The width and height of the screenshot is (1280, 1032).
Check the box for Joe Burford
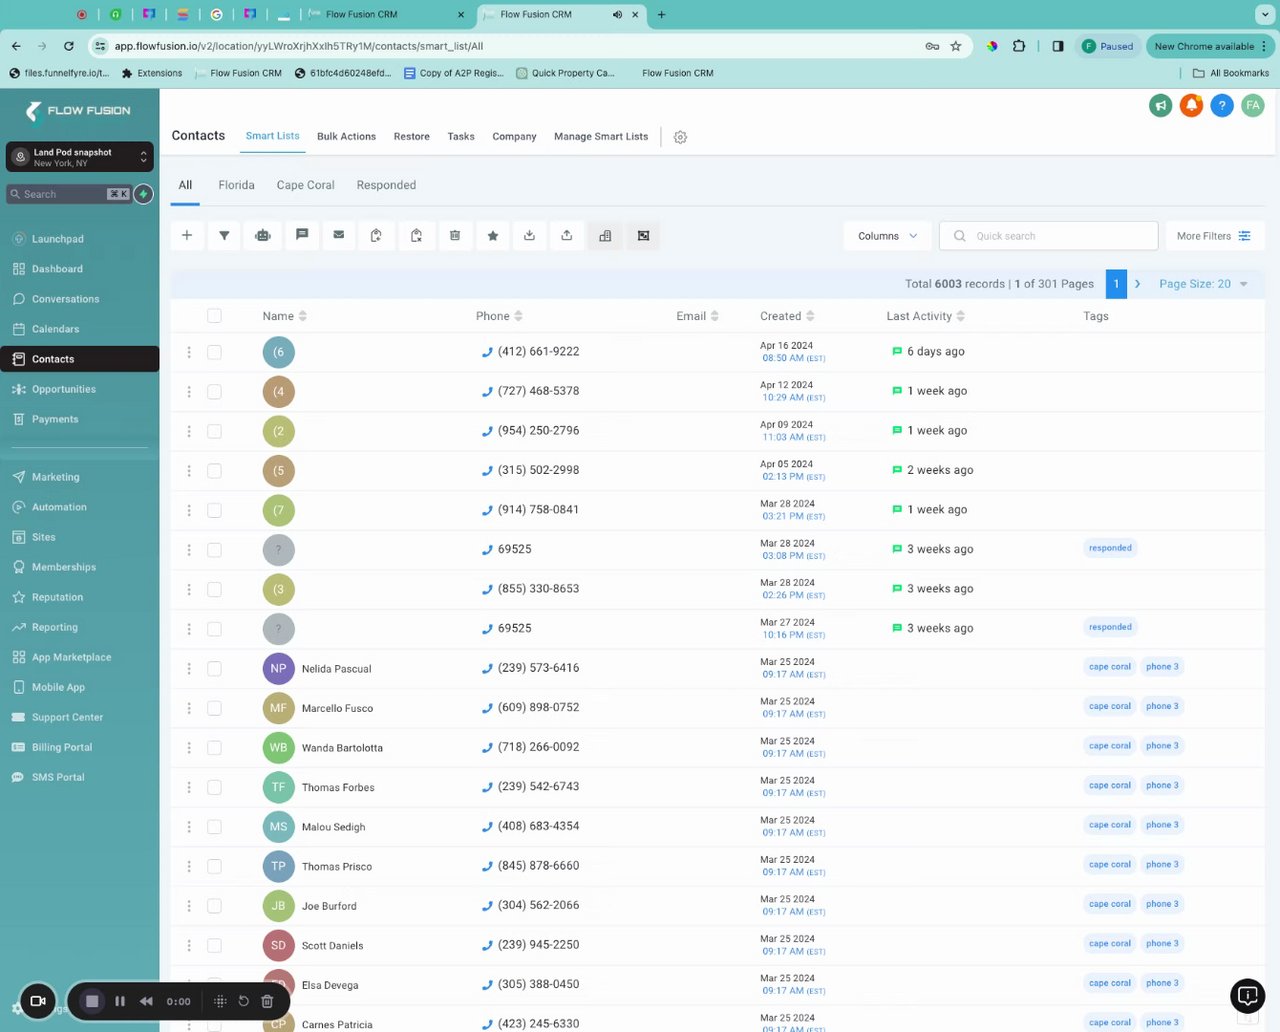point(214,906)
